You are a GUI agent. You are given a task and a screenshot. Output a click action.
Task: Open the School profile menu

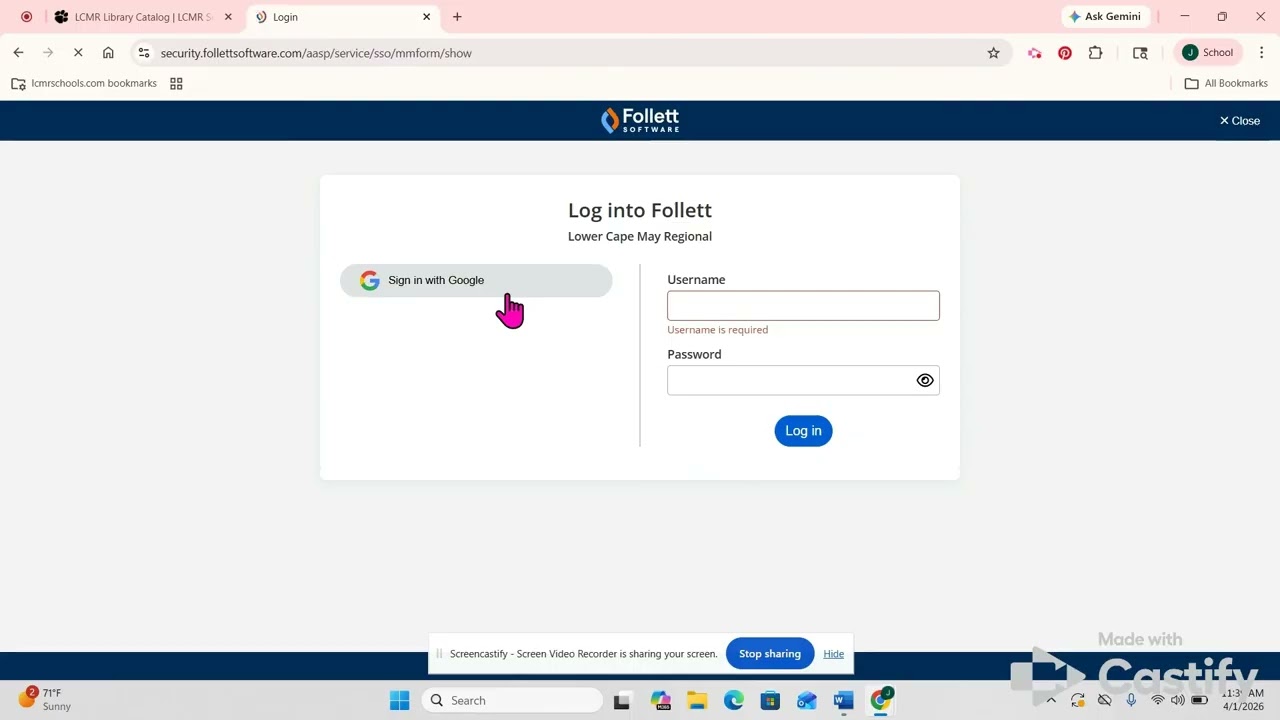(1208, 53)
